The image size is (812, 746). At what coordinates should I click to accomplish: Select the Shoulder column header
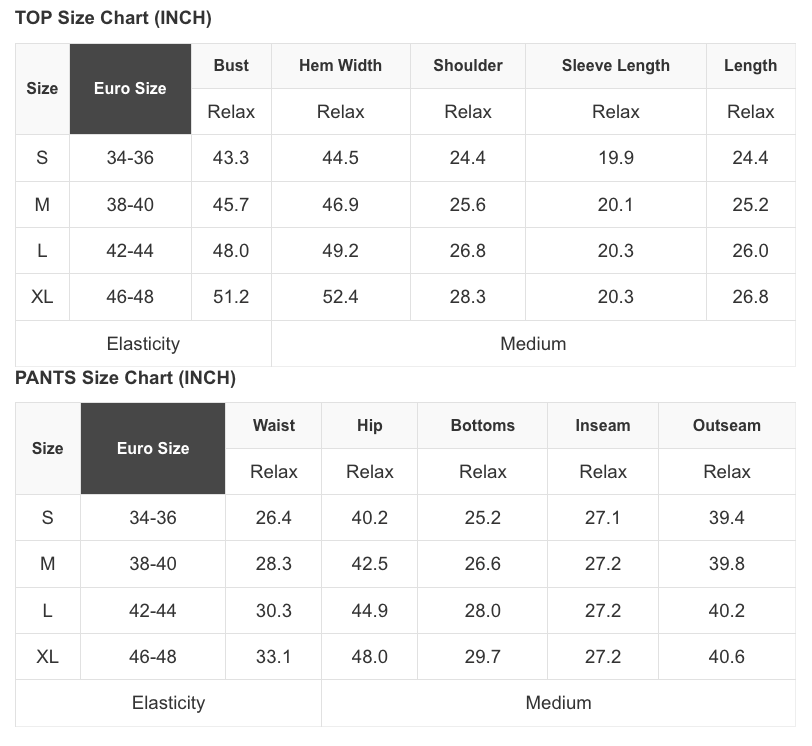pos(468,66)
